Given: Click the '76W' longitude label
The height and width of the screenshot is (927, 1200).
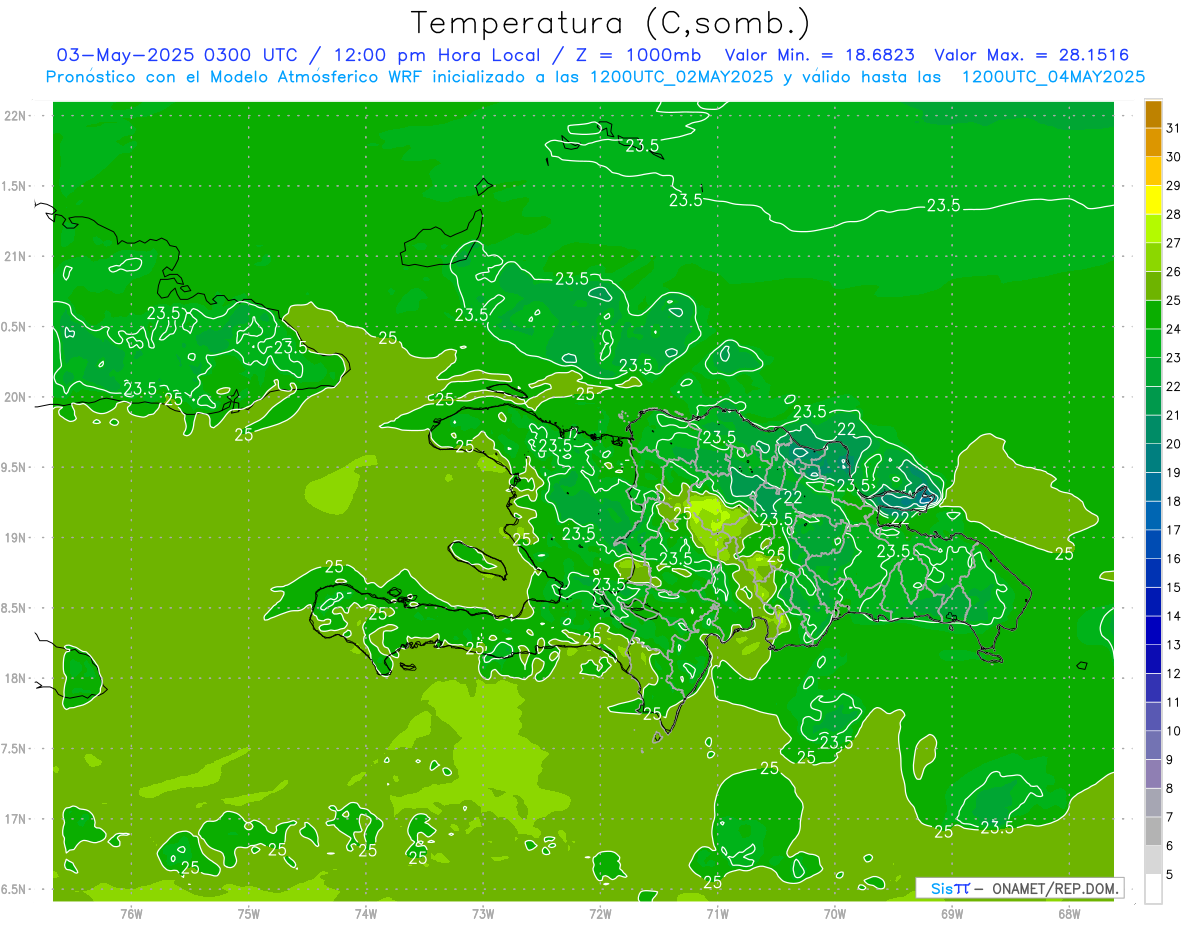Looking at the screenshot, I should tap(131, 914).
